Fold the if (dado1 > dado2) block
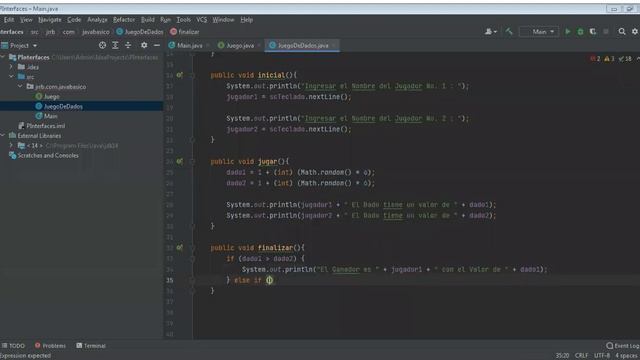The width and height of the screenshot is (640, 360). click(x=192, y=259)
